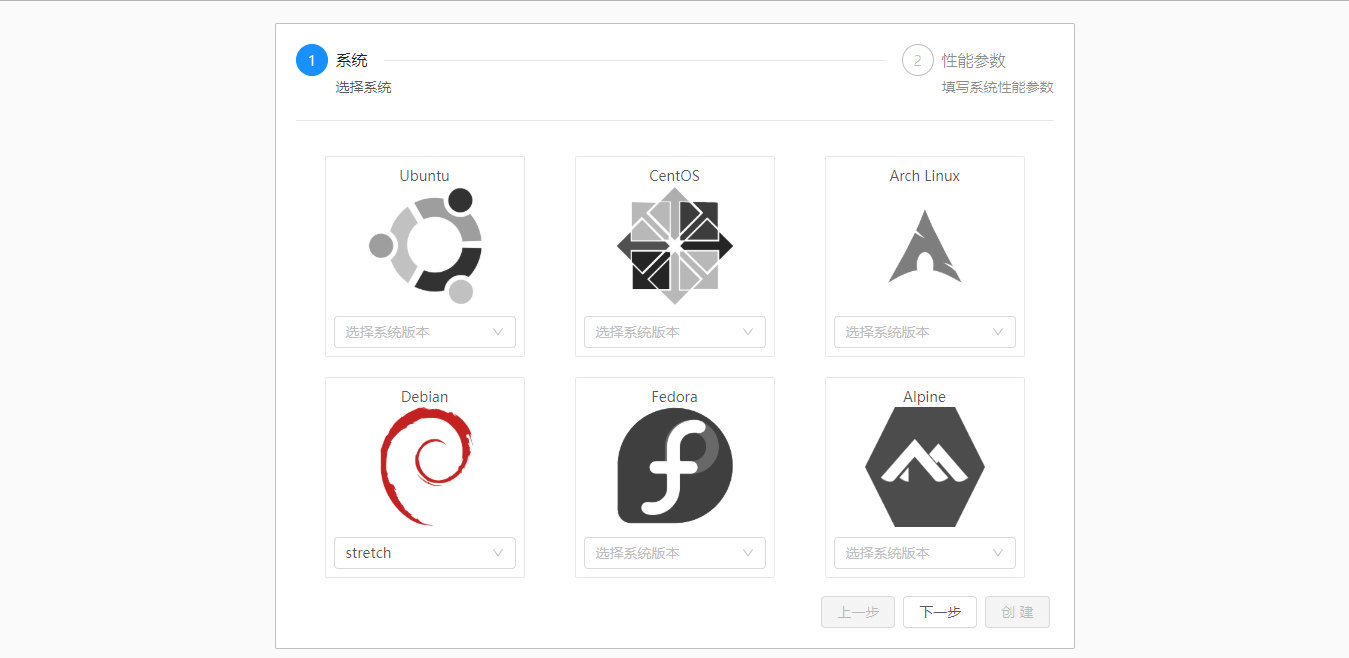The image size is (1349, 658).
Task: Click the step 1 circle icon
Action: coord(312,60)
